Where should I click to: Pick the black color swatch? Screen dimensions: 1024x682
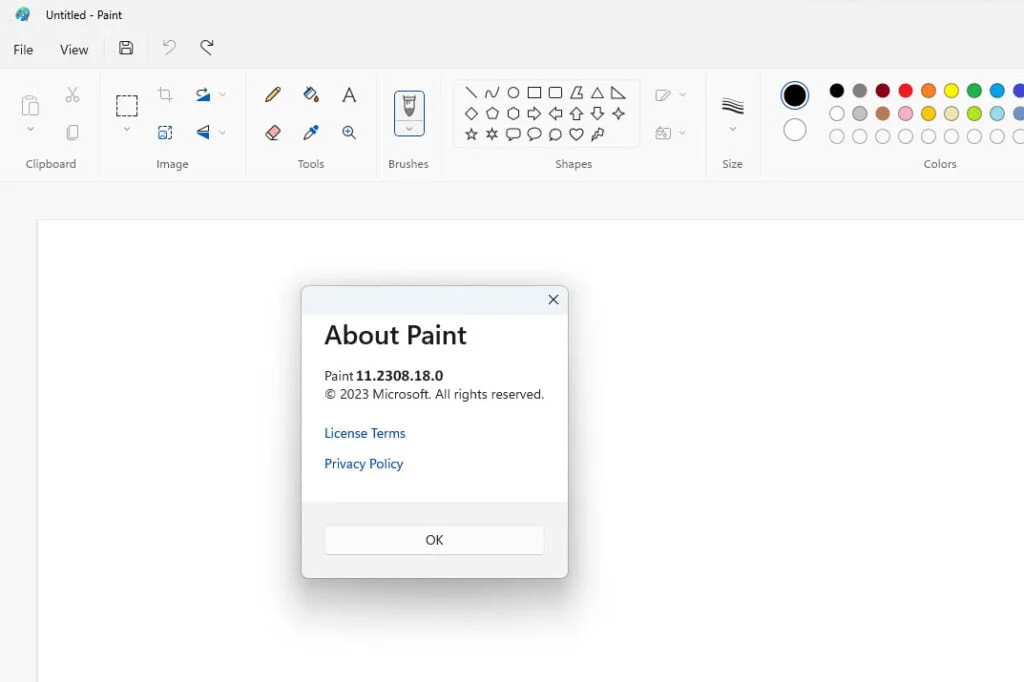(x=837, y=90)
